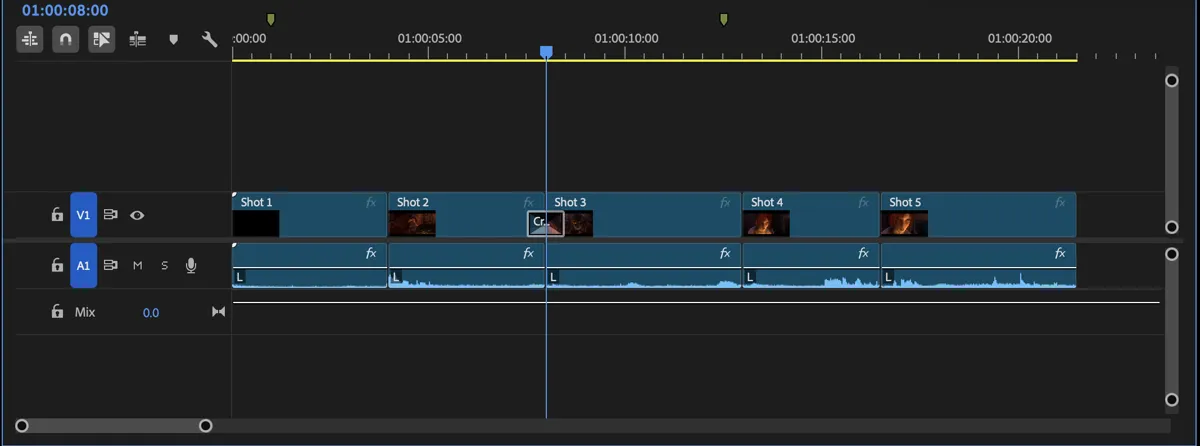Click L channel badge under Shot 2

click(396, 276)
